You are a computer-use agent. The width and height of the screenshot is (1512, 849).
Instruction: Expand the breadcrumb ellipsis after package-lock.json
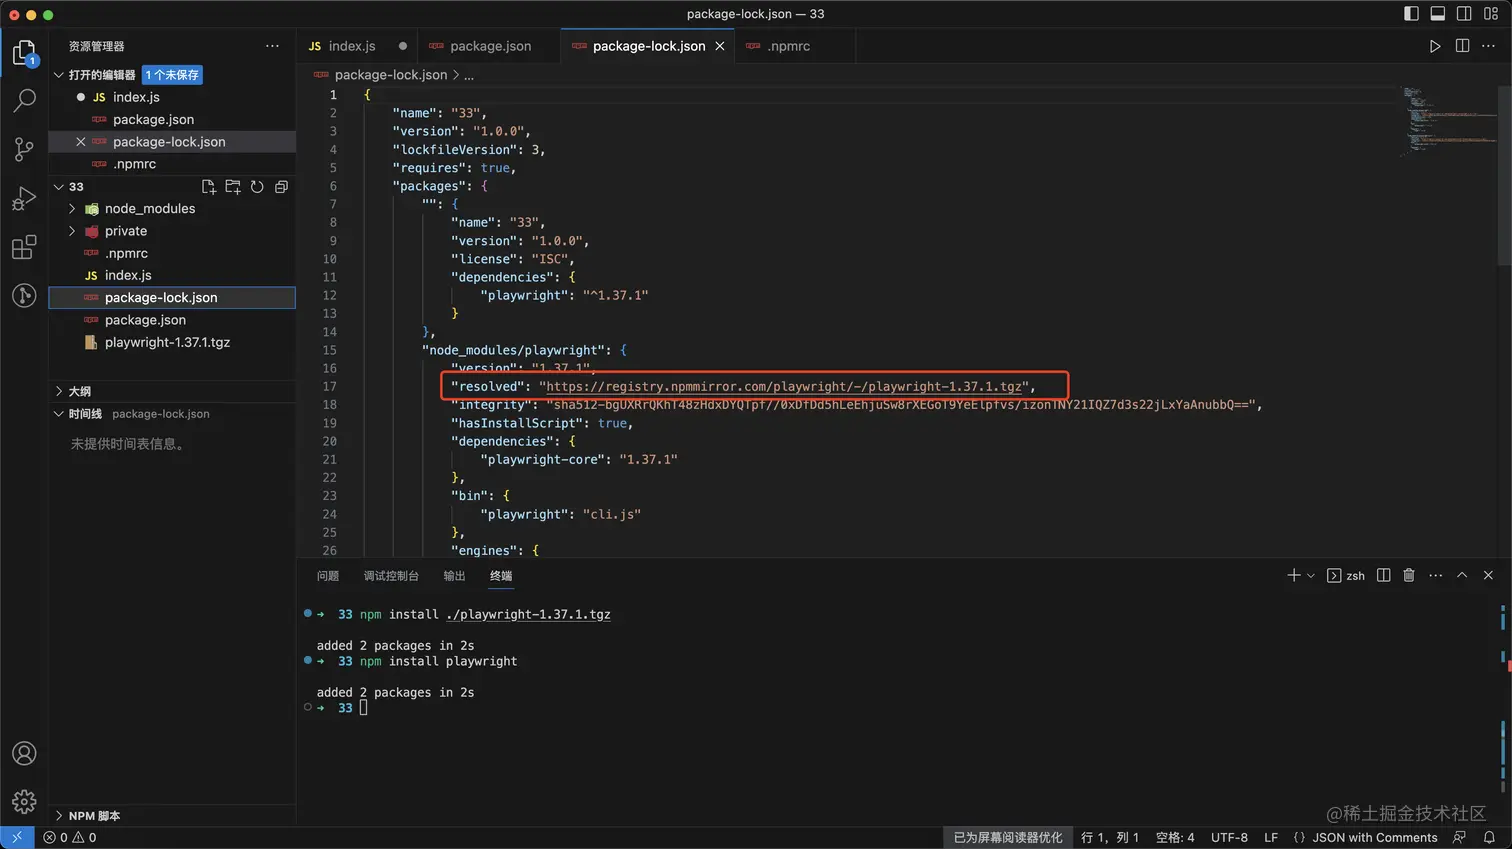(x=469, y=75)
